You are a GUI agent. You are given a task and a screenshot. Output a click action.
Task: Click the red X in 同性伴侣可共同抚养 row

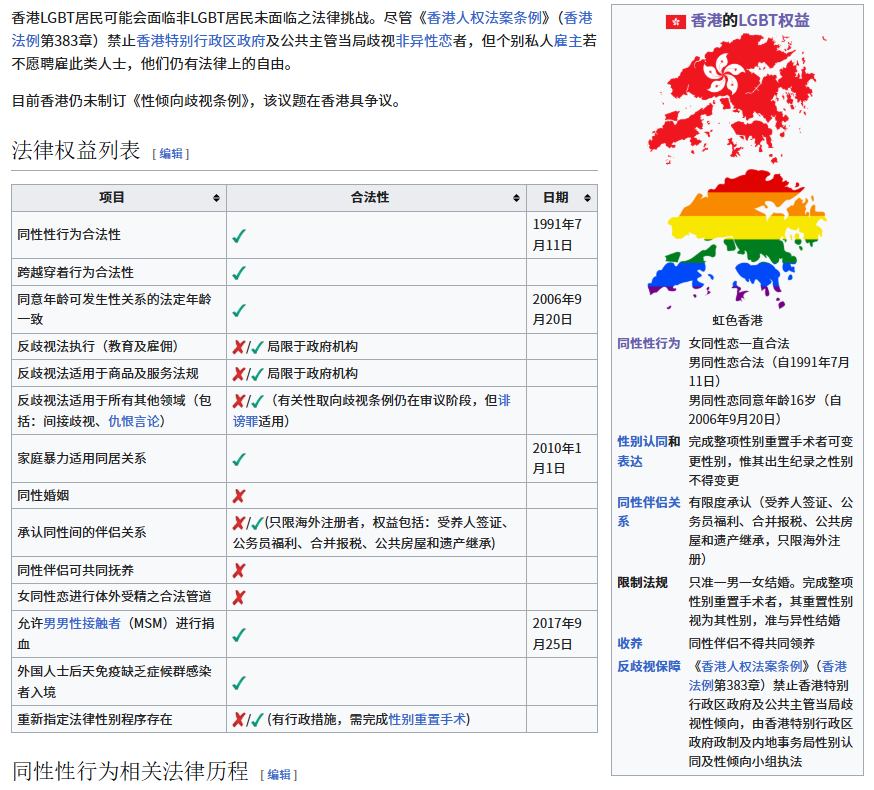pos(239,570)
